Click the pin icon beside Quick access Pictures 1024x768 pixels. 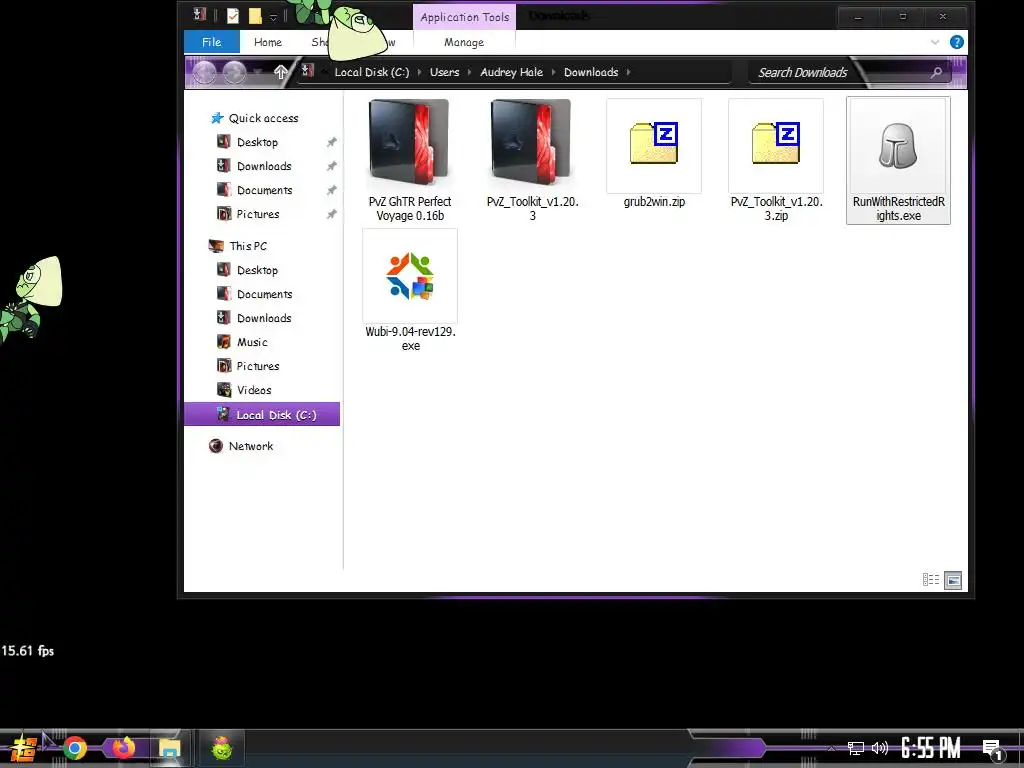[331, 214]
